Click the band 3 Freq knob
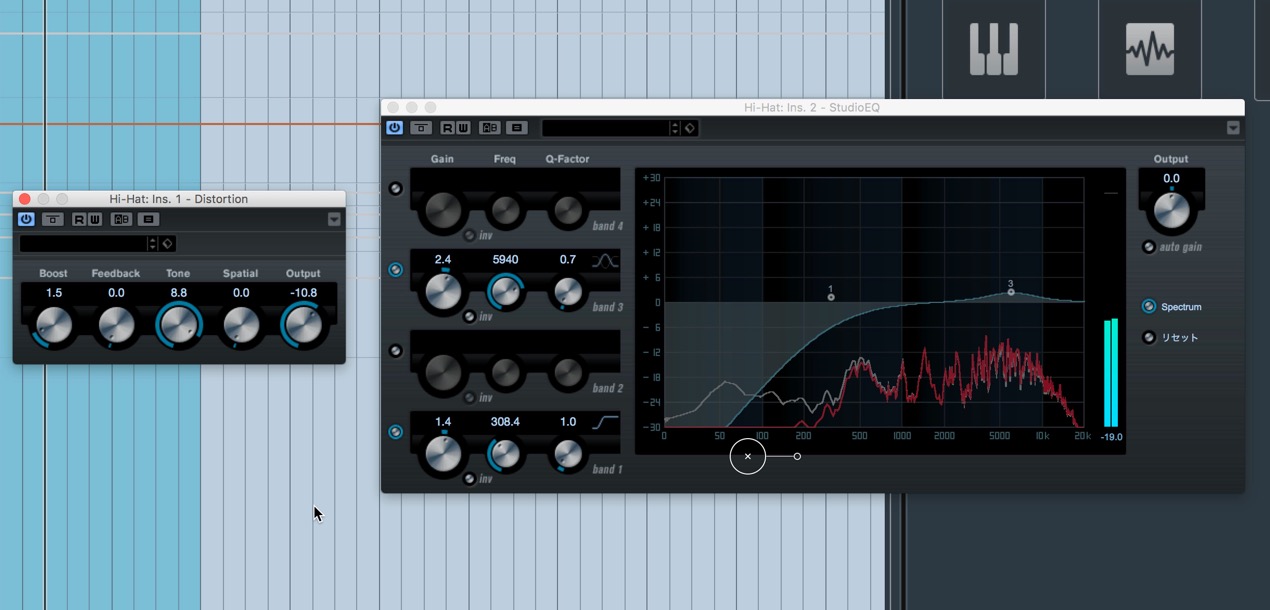Screen dimensions: 1270x610 [505, 291]
